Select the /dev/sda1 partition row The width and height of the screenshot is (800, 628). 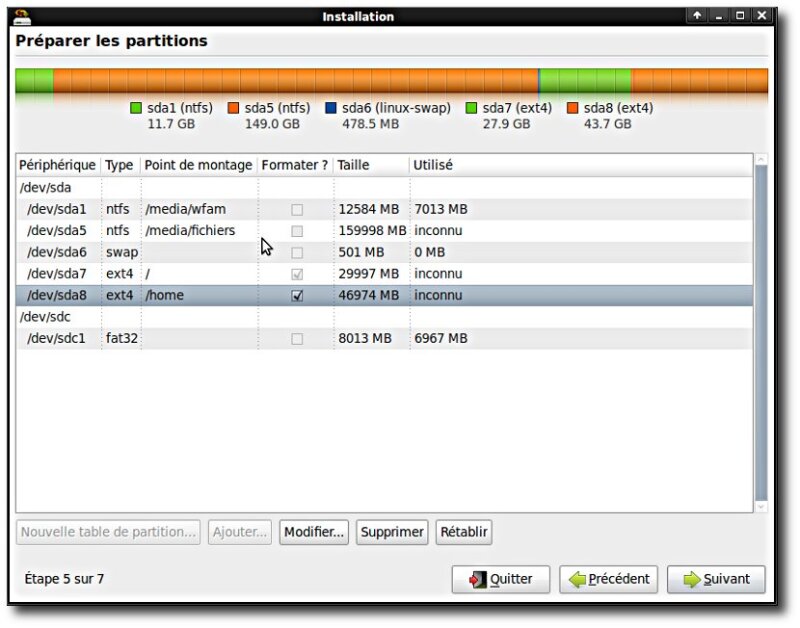pos(384,209)
